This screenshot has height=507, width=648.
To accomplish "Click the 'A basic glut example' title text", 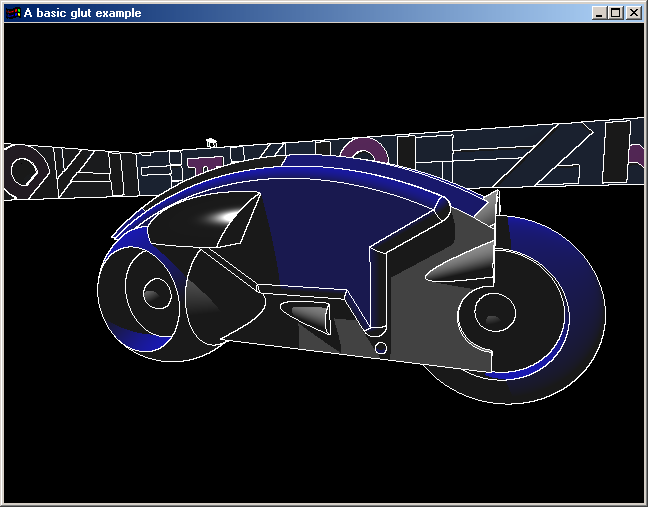I will pos(83,13).
